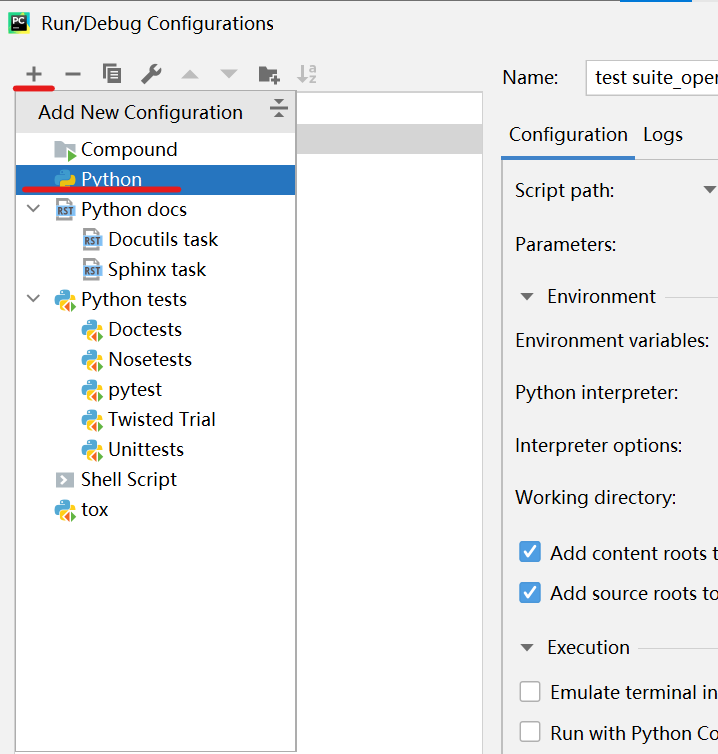Click the PyCharm logo in title bar
The height and width of the screenshot is (754, 718).
20,22
